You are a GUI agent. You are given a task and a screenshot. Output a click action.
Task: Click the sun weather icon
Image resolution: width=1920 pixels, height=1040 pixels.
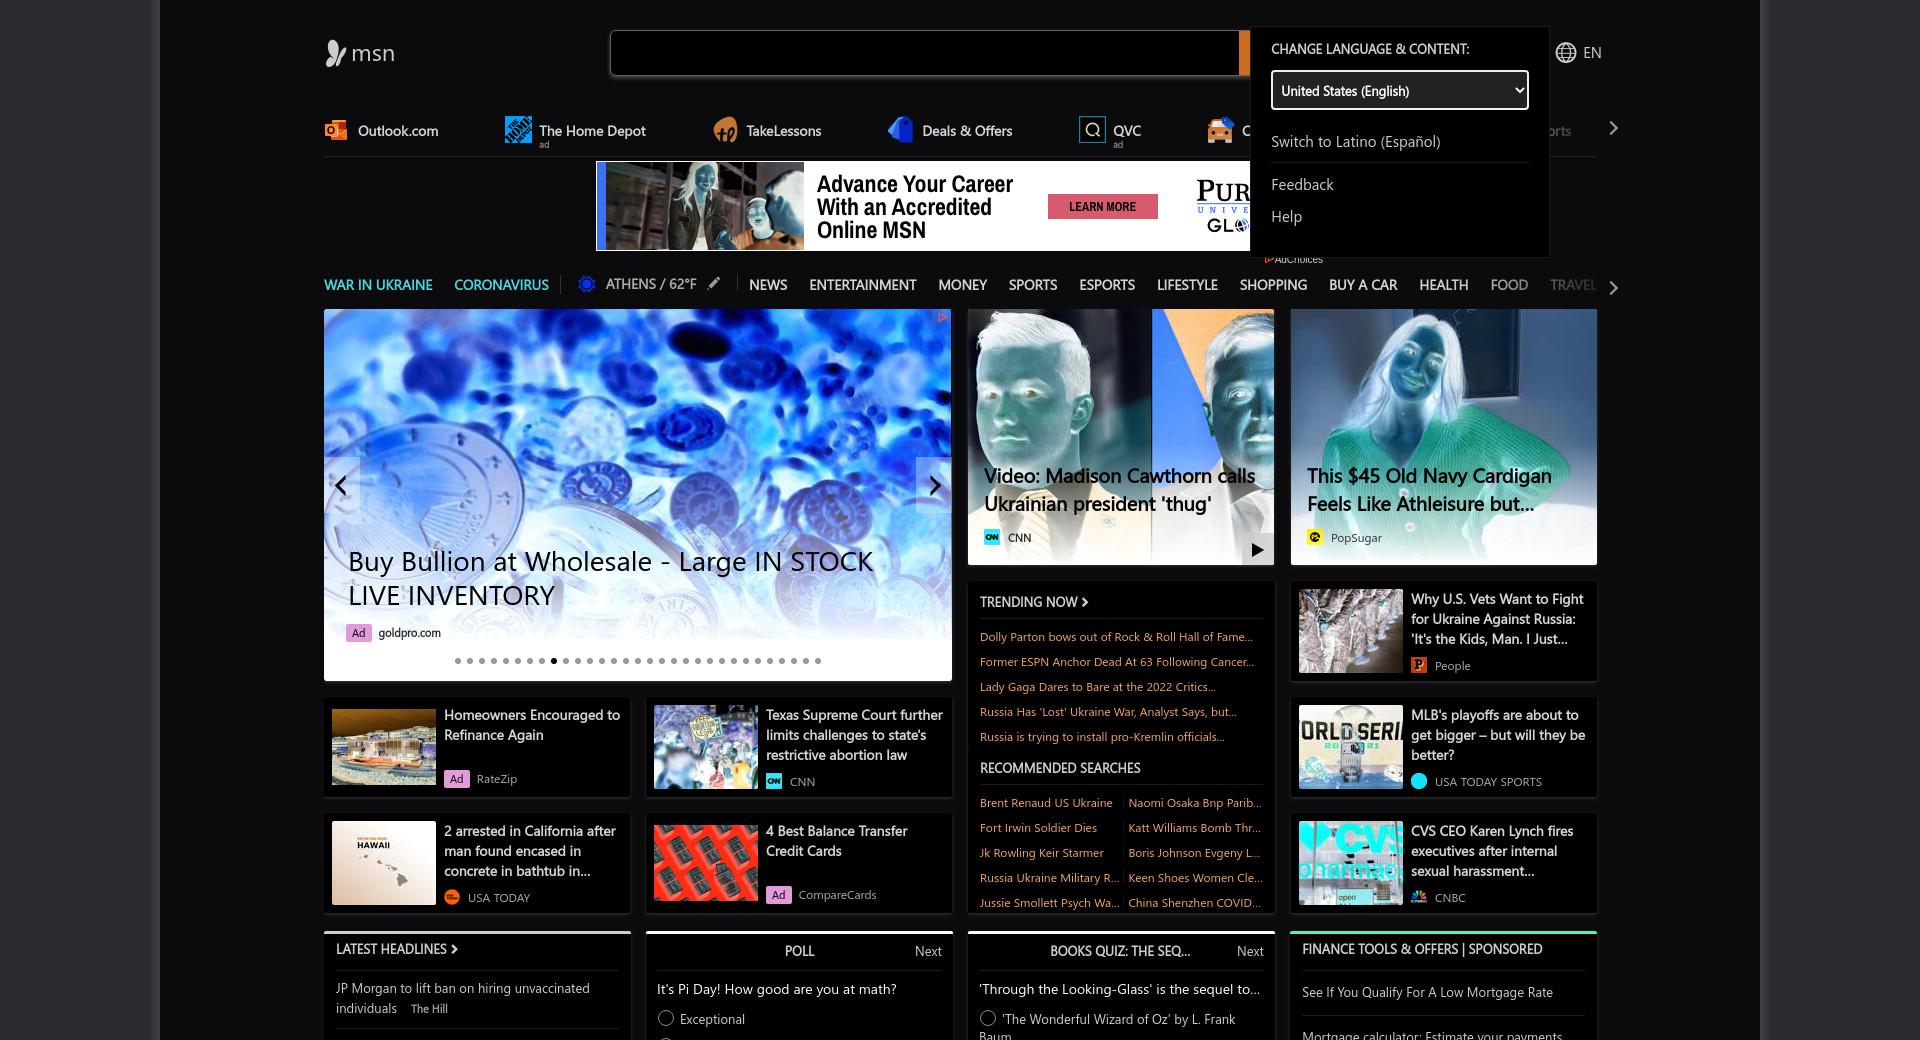click(x=587, y=285)
